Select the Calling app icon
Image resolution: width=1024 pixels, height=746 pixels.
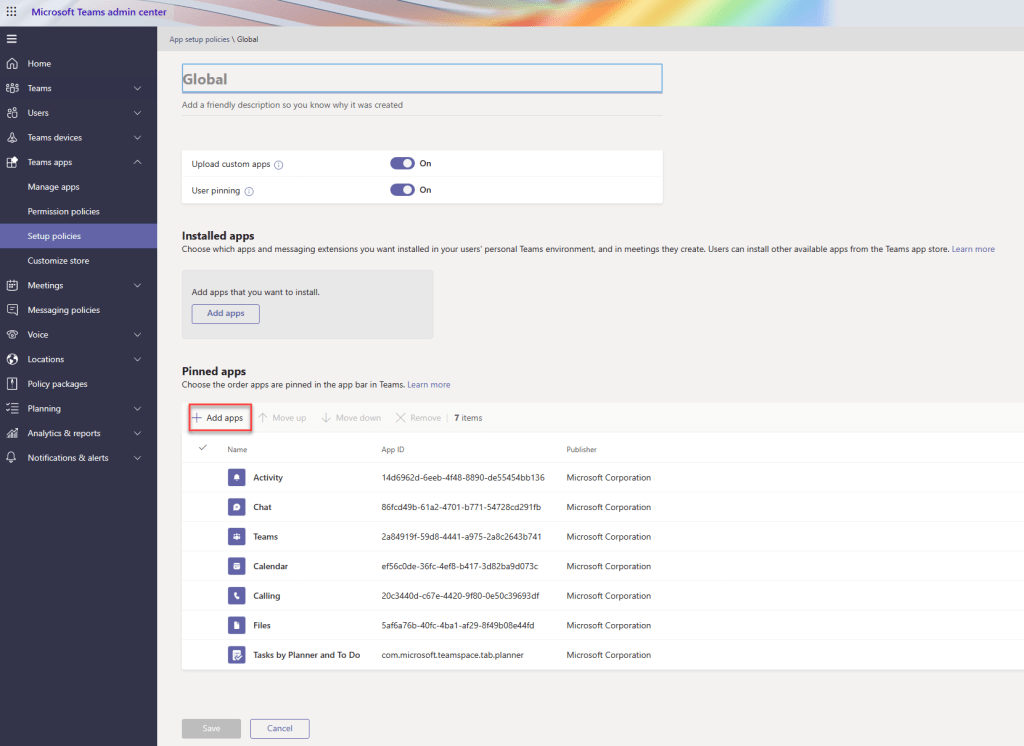(x=235, y=595)
